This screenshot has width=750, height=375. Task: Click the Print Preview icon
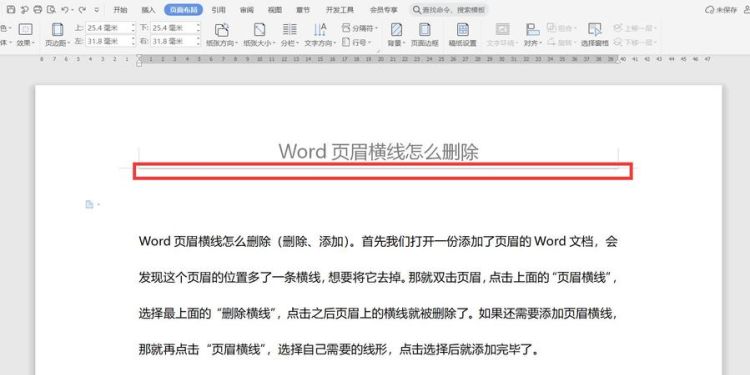52,10
